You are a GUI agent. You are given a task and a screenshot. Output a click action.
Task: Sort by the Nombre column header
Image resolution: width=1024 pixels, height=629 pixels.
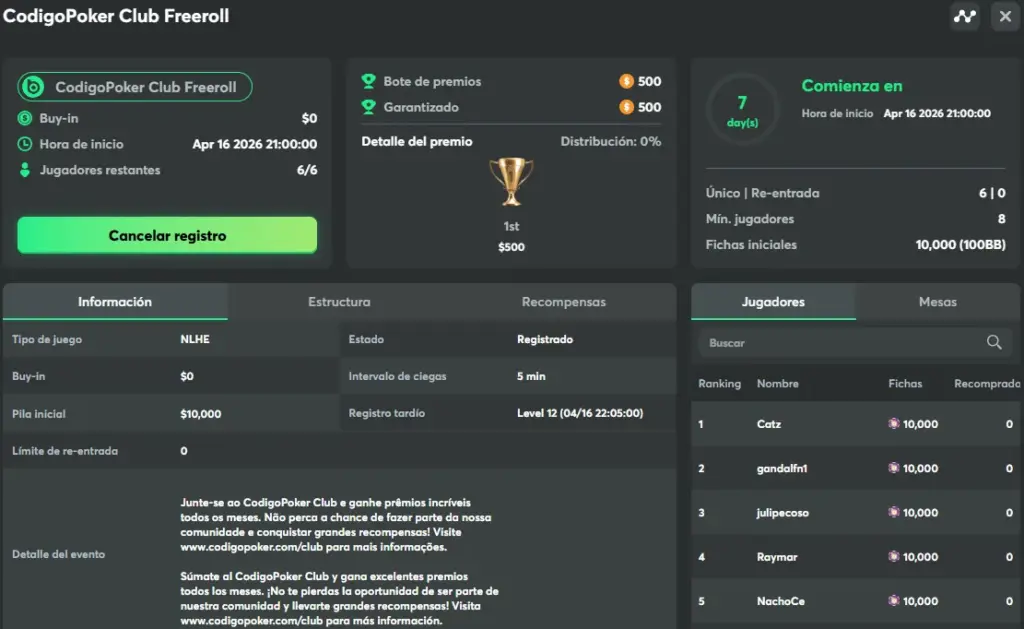click(778, 383)
